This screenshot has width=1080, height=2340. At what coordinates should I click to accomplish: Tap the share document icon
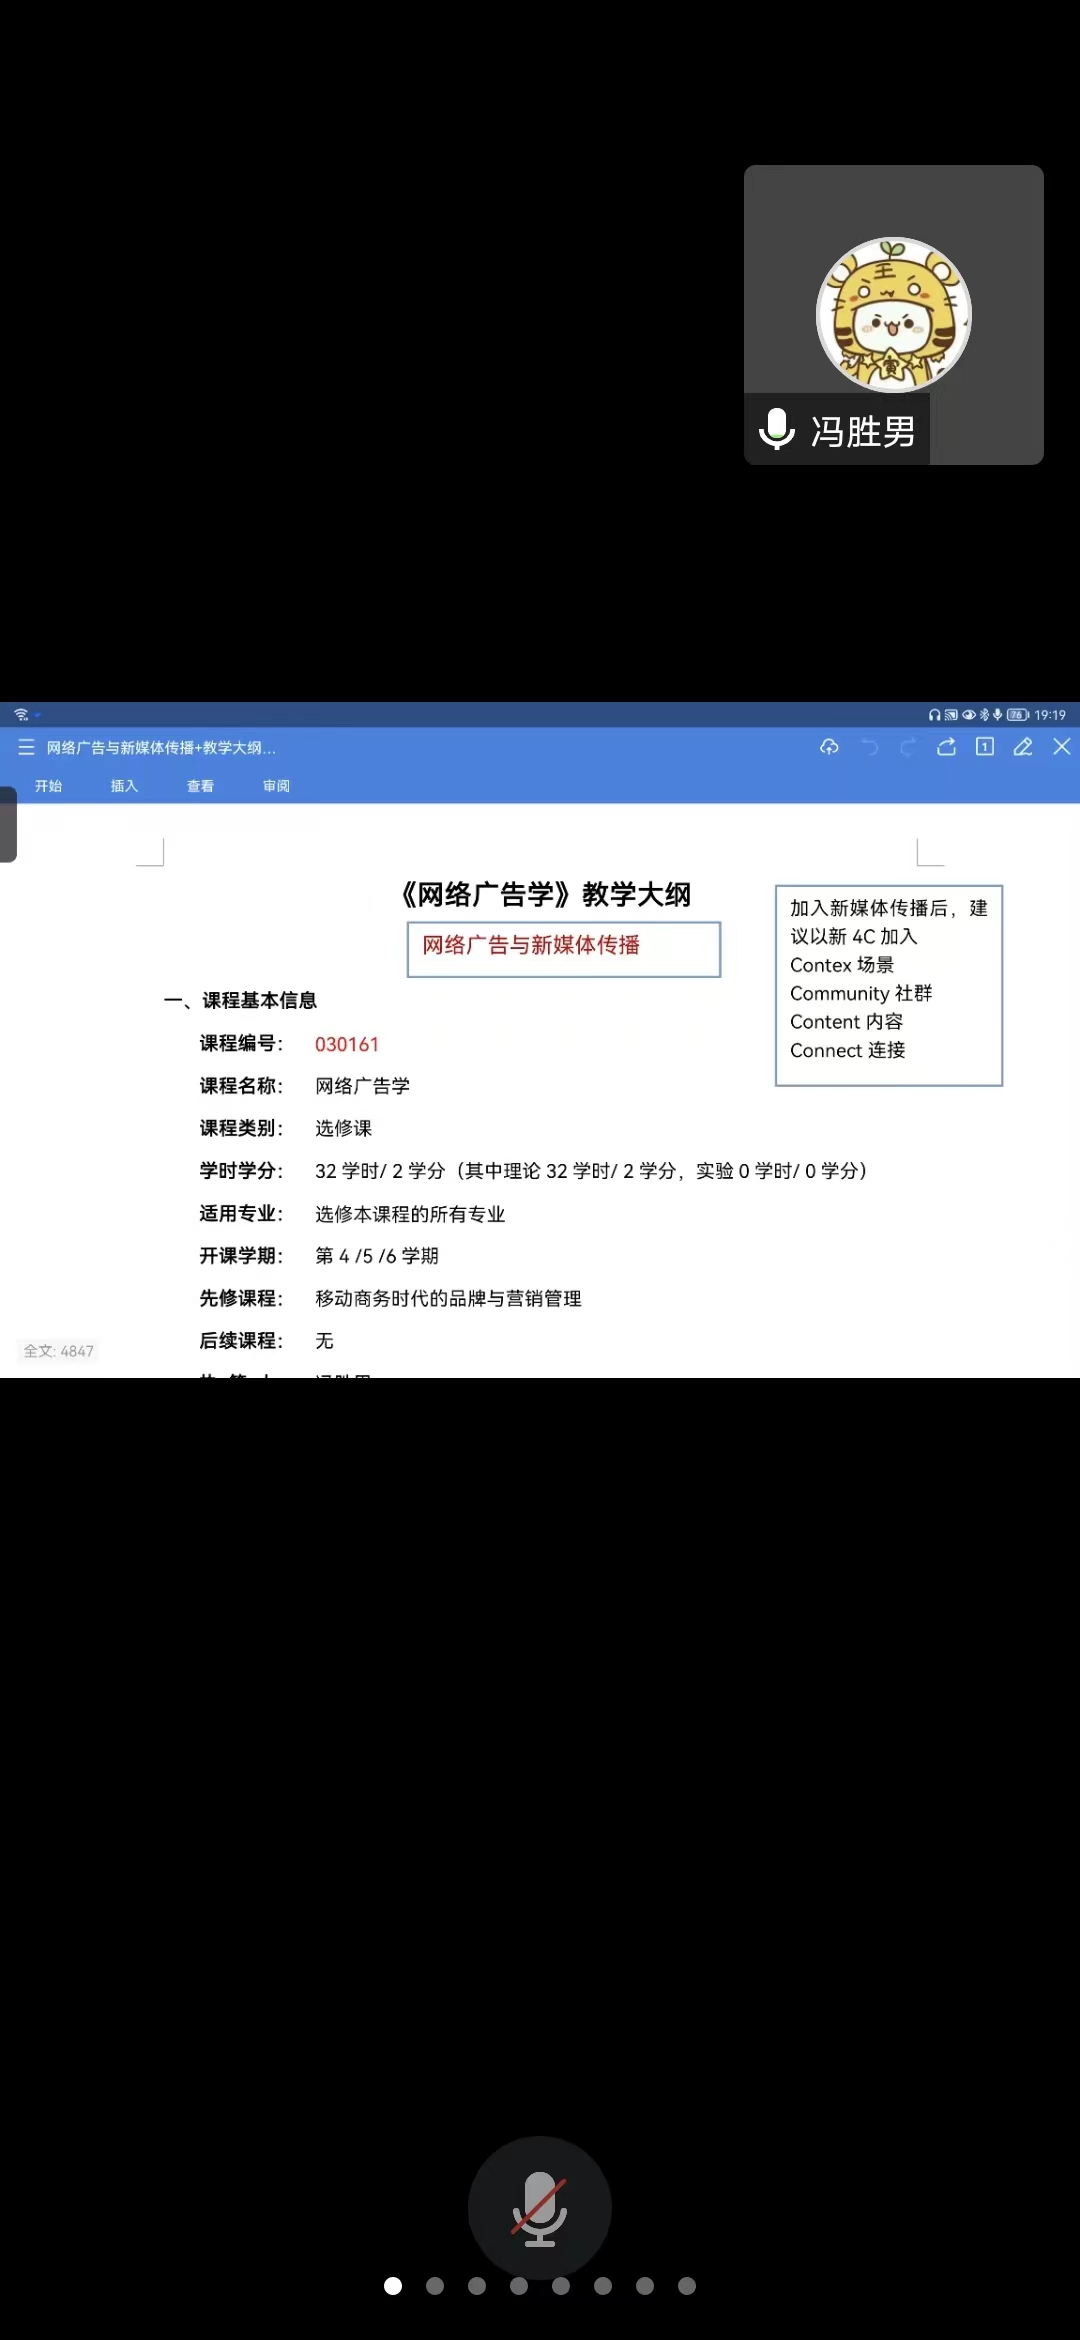946,747
